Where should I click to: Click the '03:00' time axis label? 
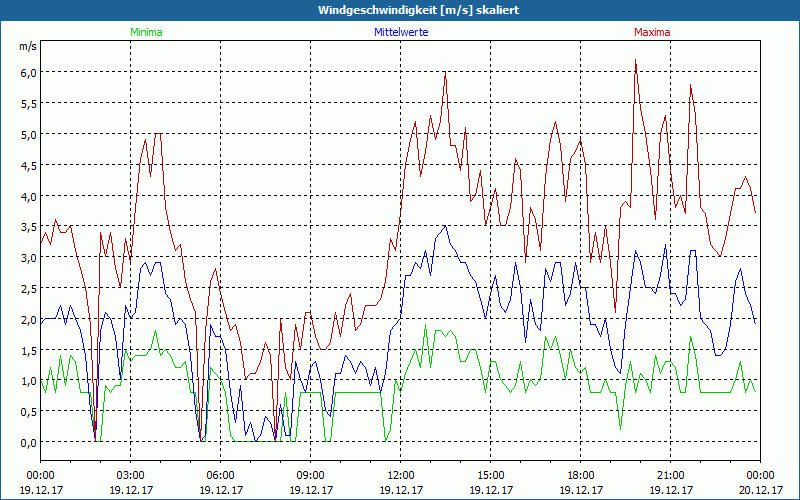(x=131, y=476)
